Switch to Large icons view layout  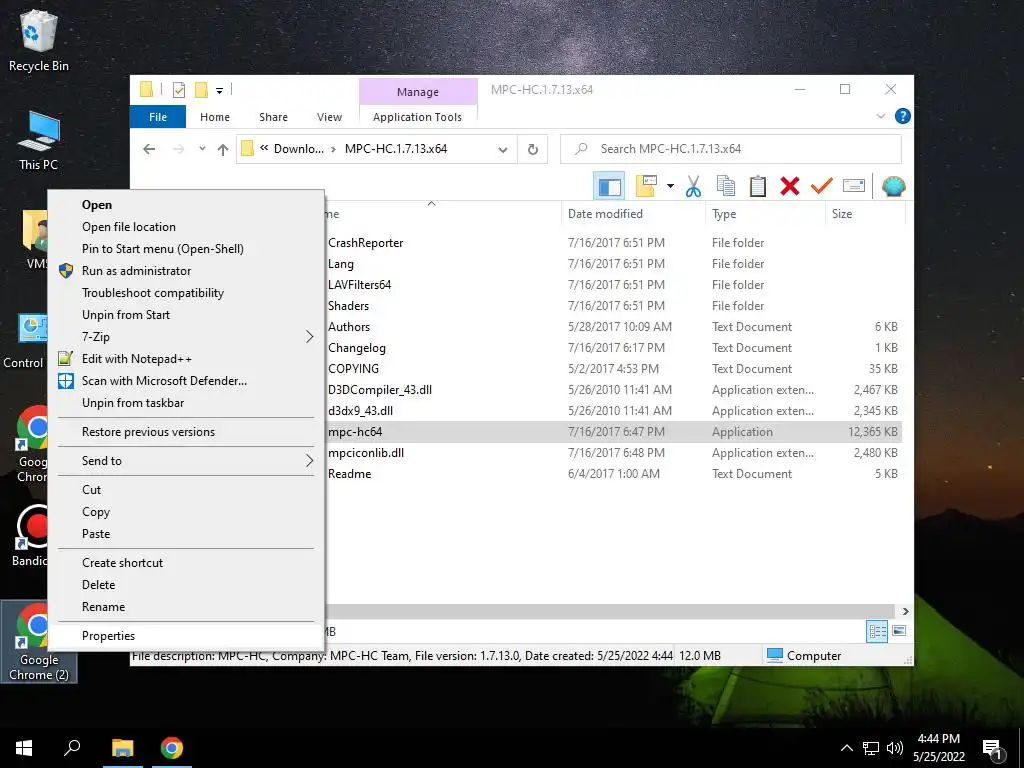tap(899, 631)
